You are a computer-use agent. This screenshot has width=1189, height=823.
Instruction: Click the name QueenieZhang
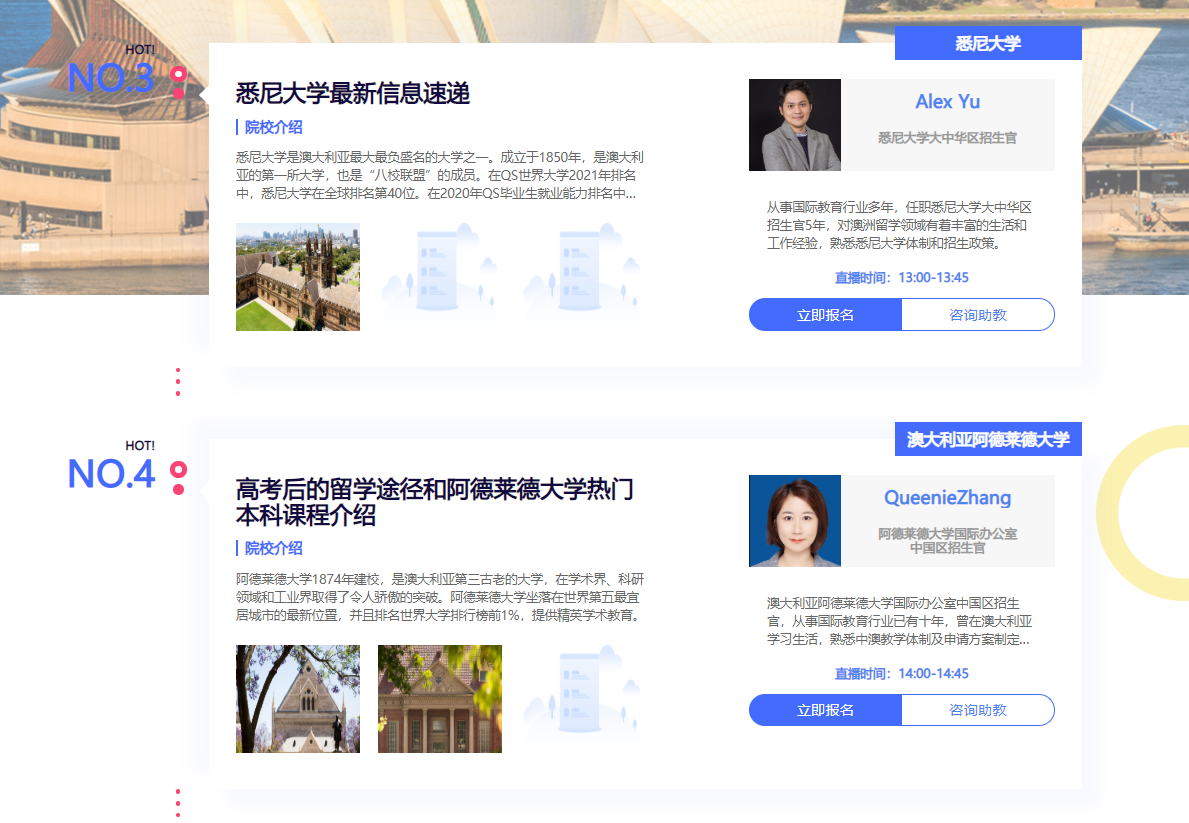click(947, 498)
